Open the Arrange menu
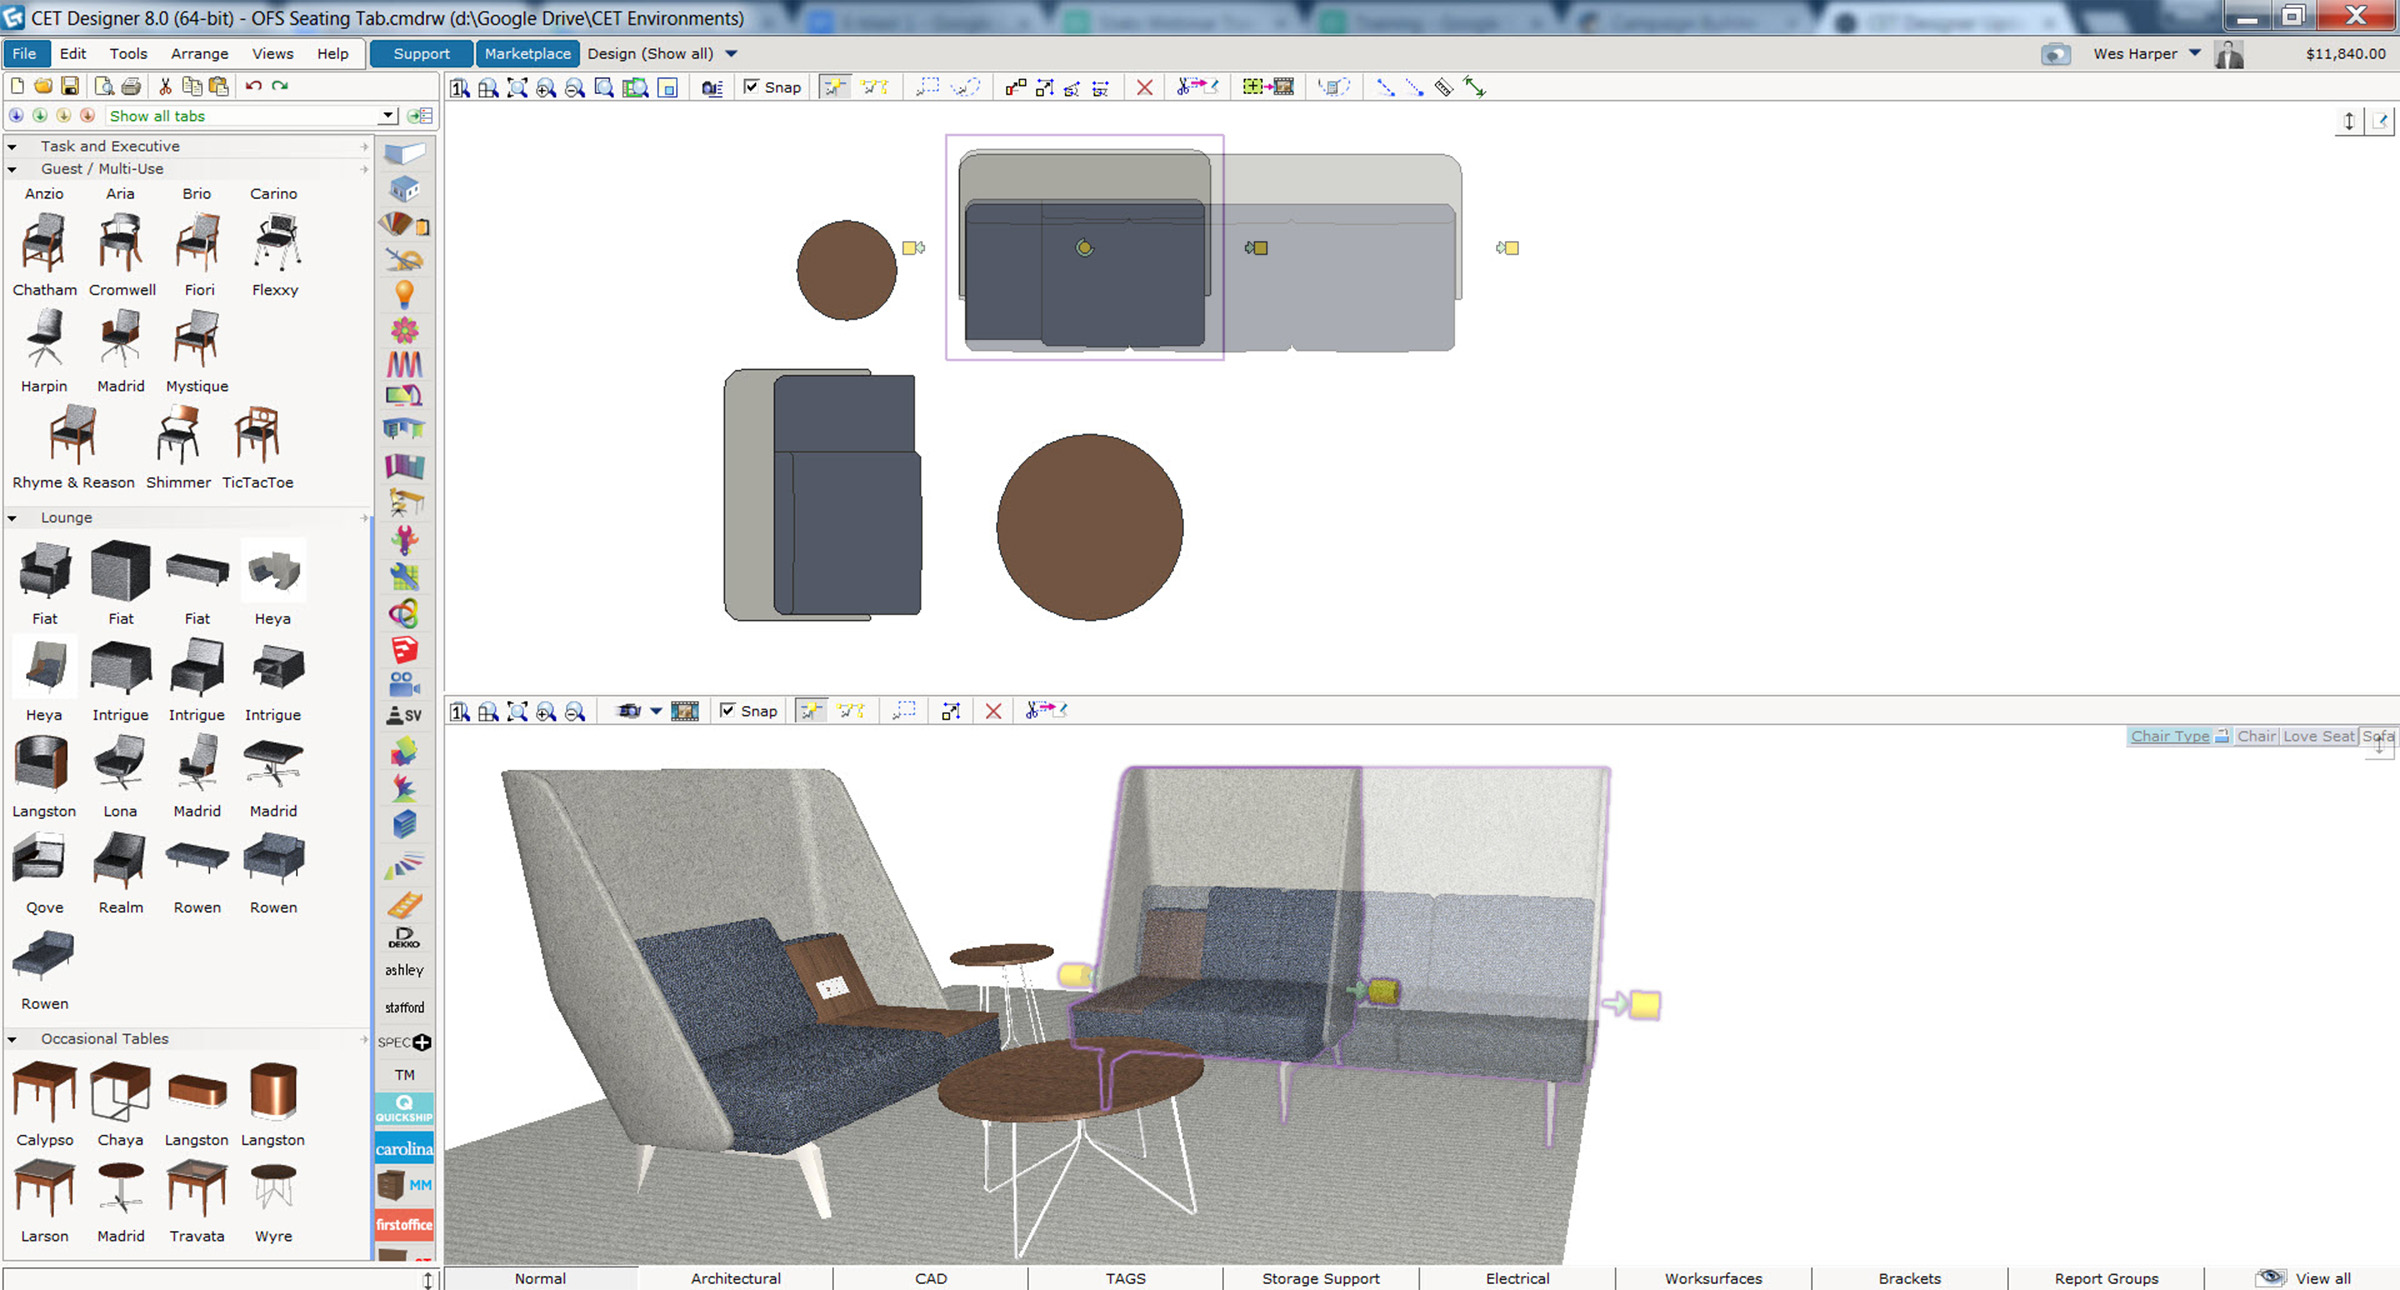 click(199, 54)
